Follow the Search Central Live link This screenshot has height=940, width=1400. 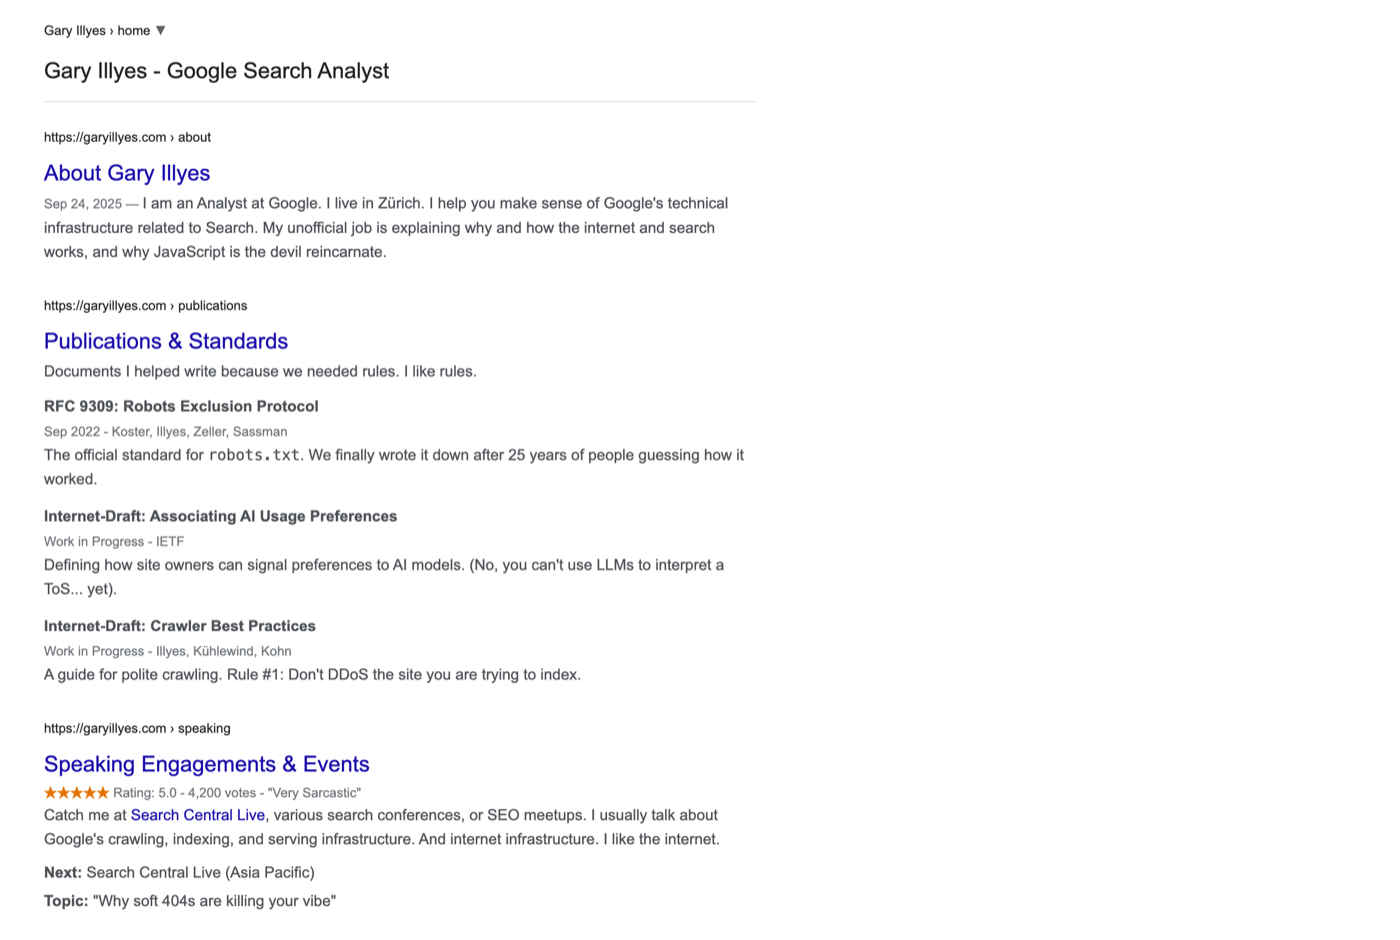198,815
